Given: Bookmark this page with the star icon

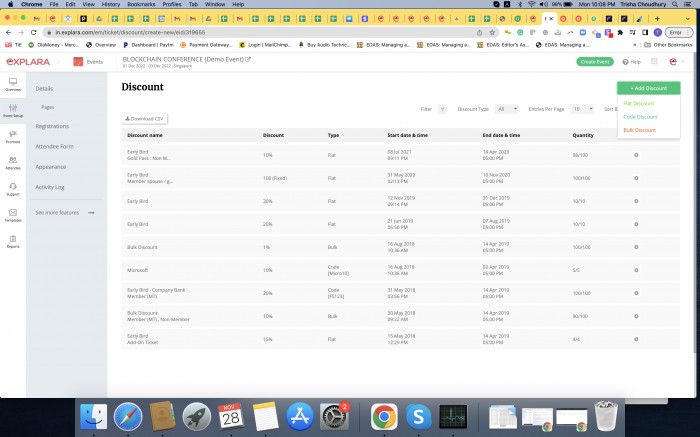Looking at the screenshot, I should (492, 33).
